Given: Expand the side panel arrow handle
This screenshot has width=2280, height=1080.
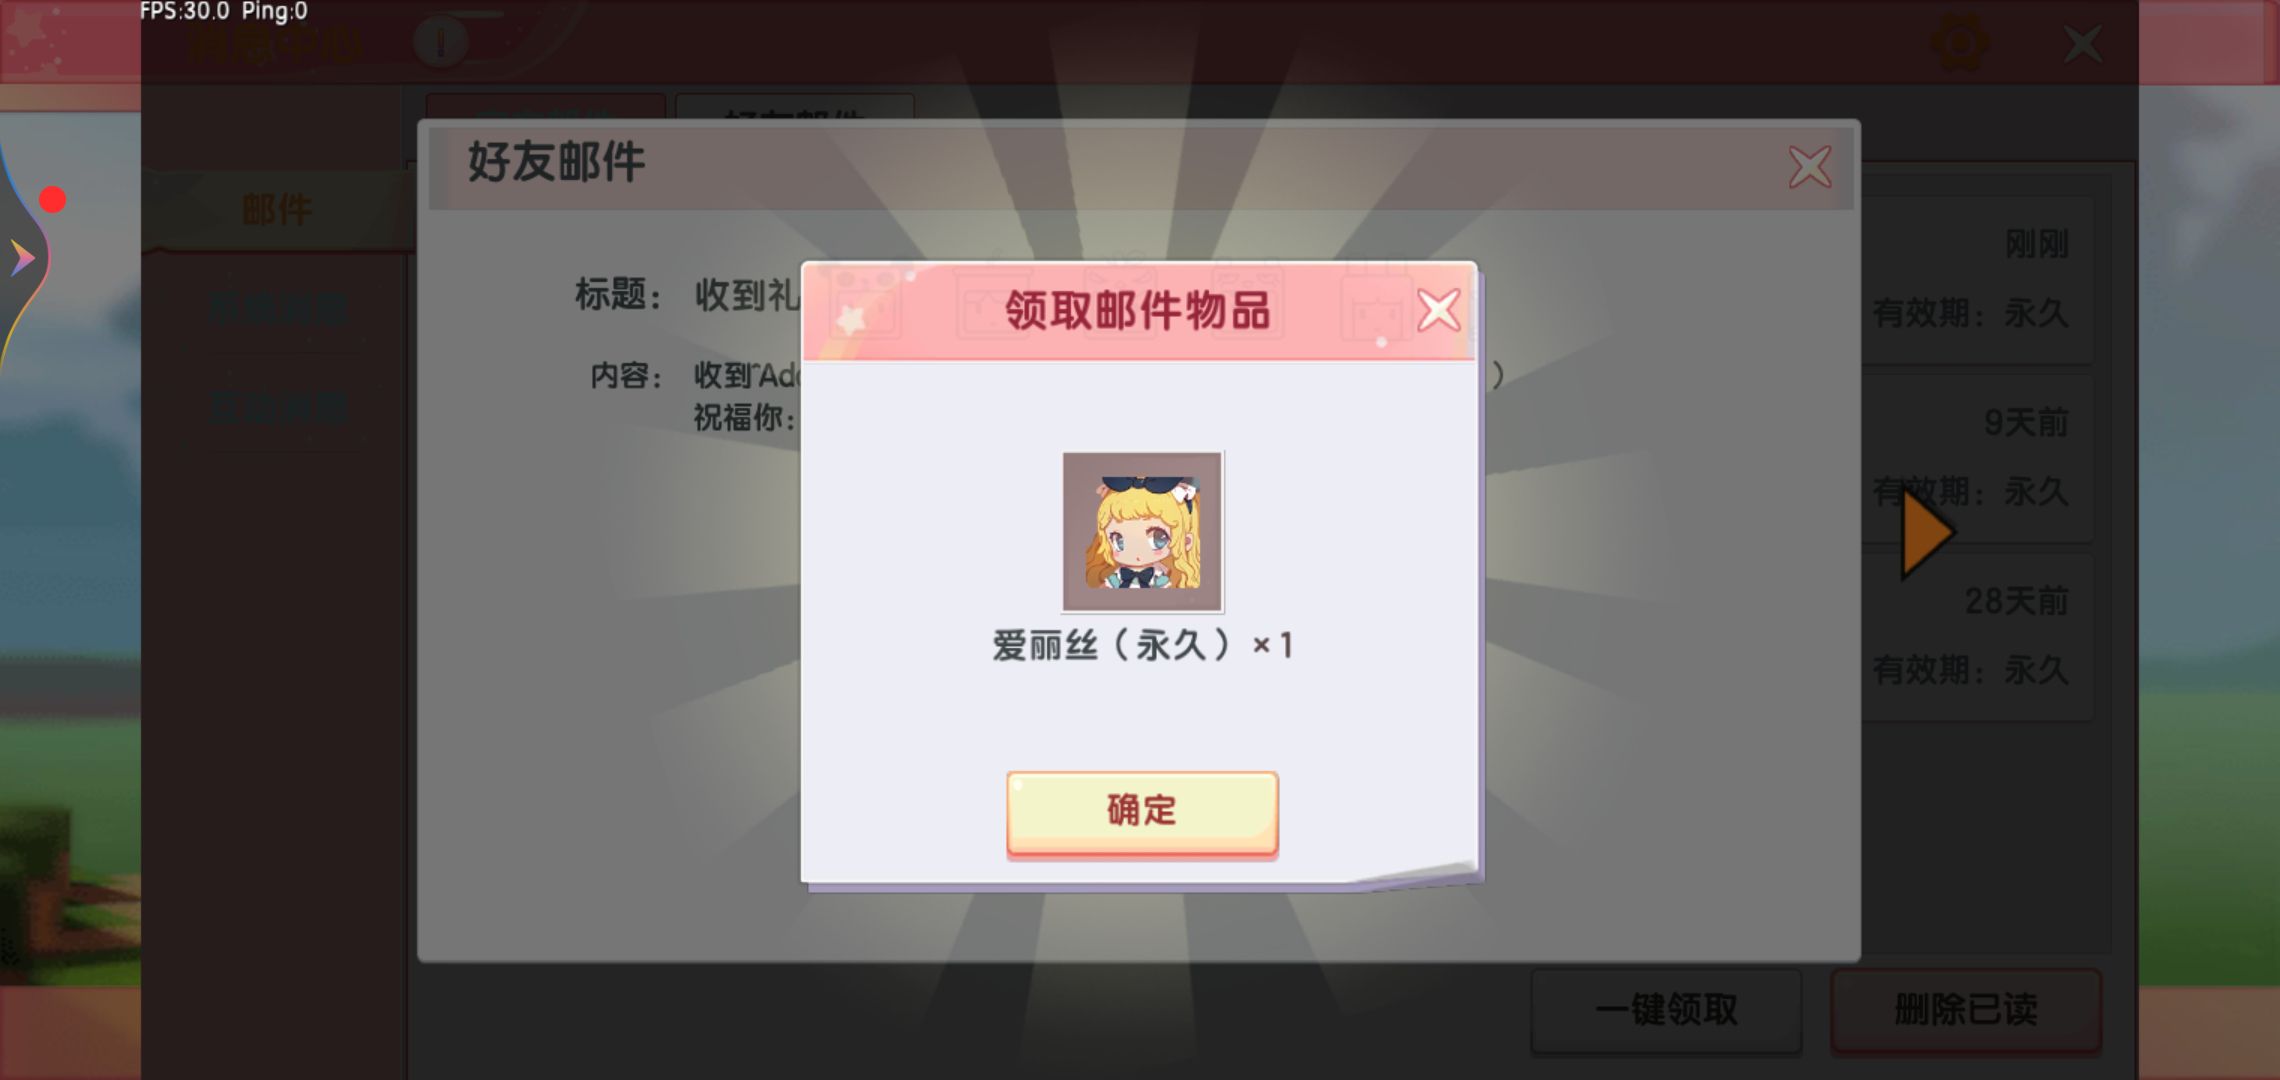Looking at the screenshot, I should click(22, 259).
